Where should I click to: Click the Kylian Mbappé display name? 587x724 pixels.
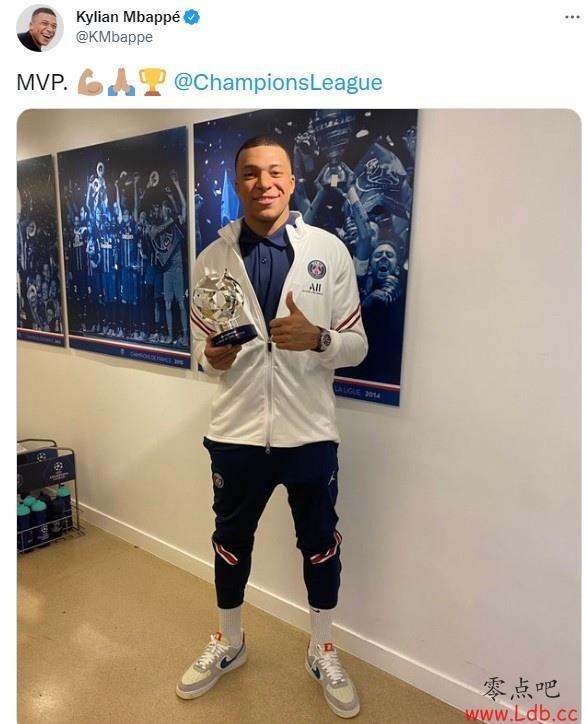(x=128, y=17)
